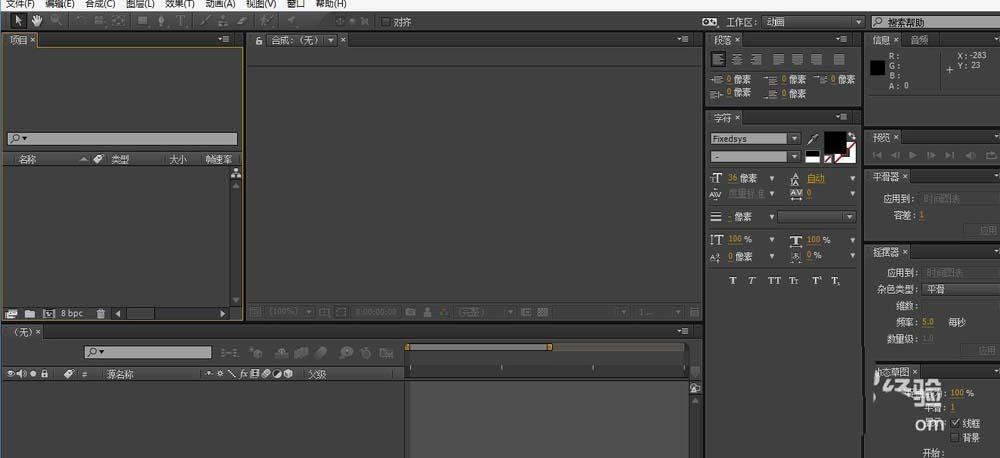1000x458 pixels.
Task: Select the Selection arrow tool
Action: tap(18, 20)
